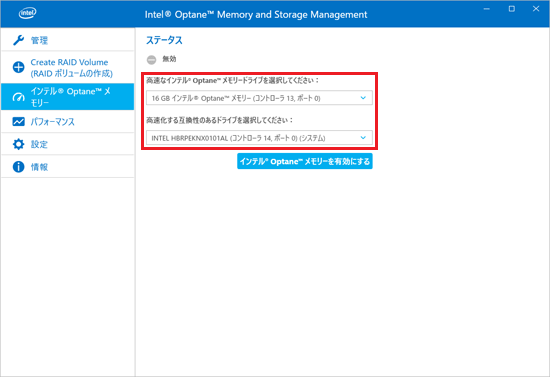
Task: Click the 無効 status text
Action: tap(169, 59)
